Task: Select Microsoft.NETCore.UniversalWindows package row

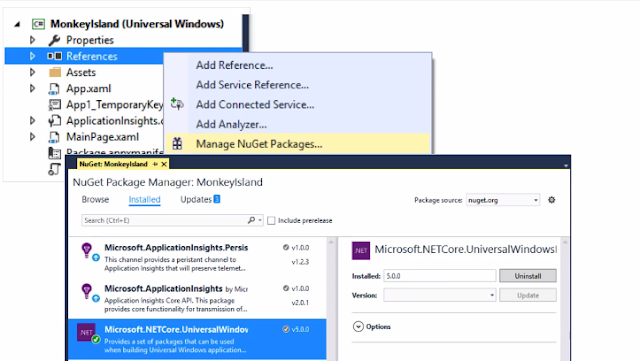Action: pyautogui.click(x=197, y=339)
